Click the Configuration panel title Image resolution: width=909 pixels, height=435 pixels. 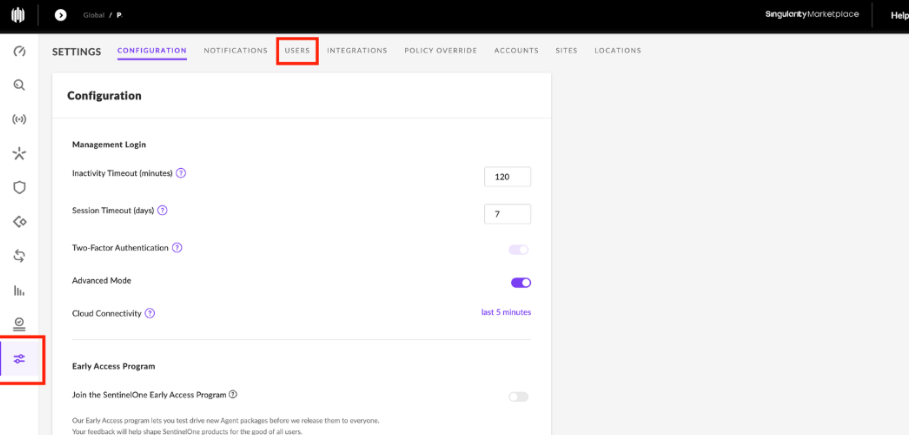104,96
